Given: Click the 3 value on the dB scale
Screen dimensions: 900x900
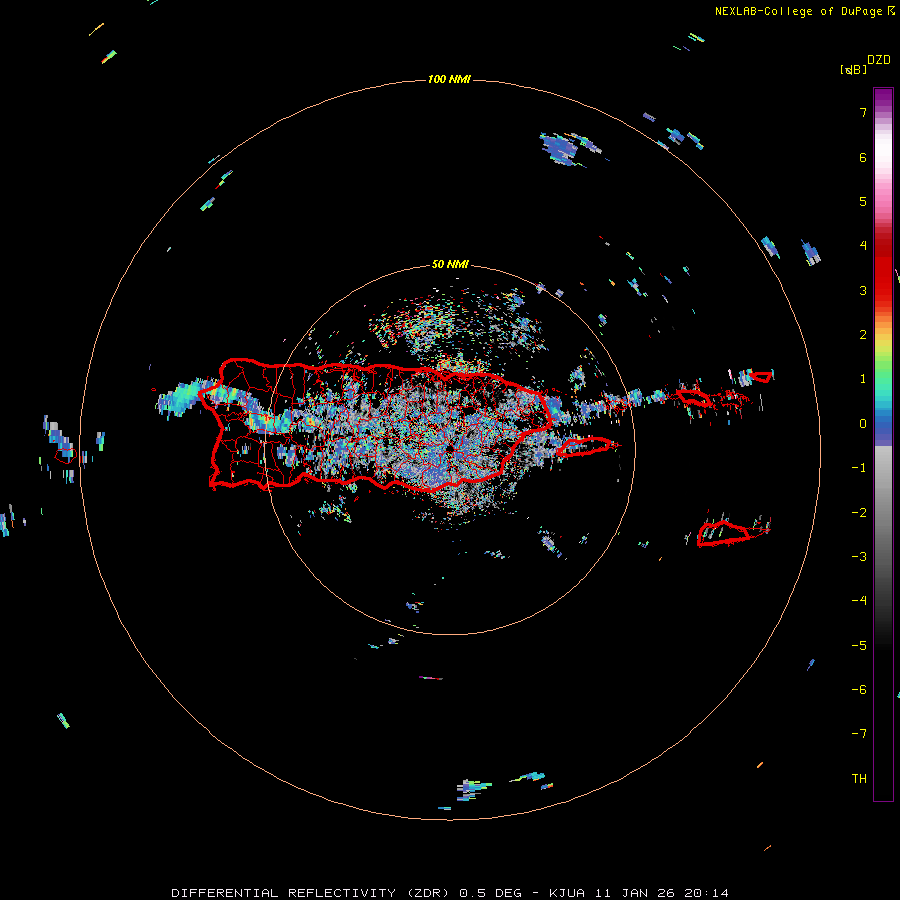Looking at the screenshot, I should click(863, 290).
